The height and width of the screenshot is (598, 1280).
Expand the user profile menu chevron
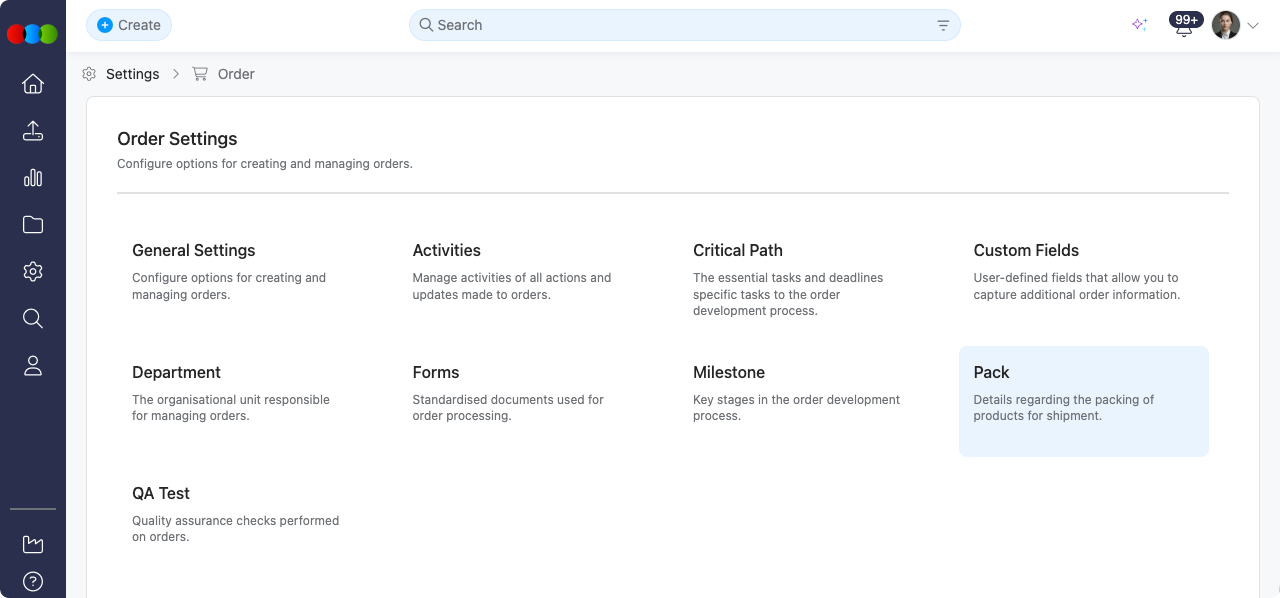click(x=1253, y=26)
